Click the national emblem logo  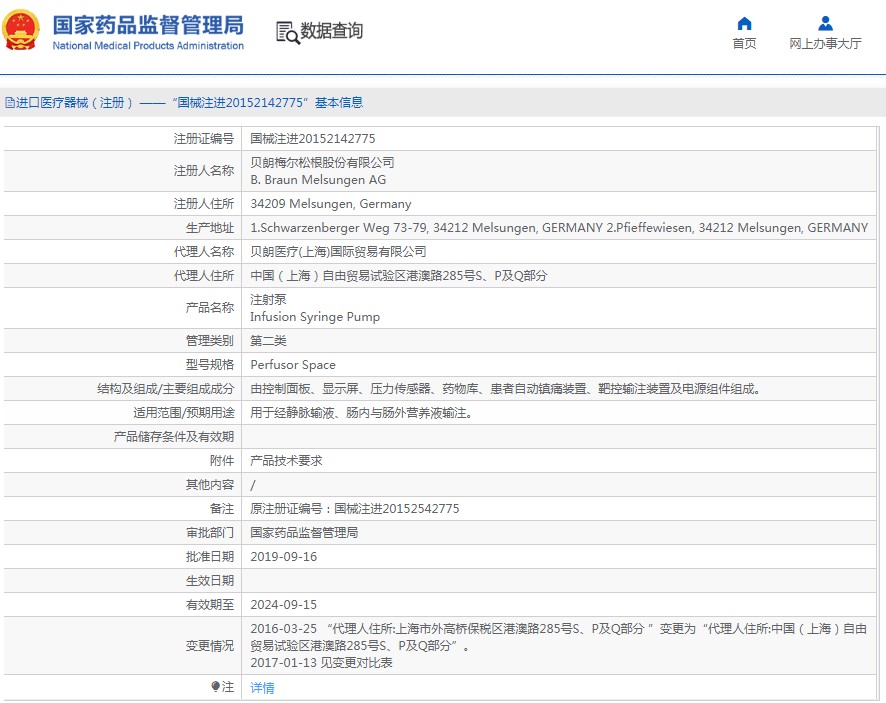coord(21,31)
